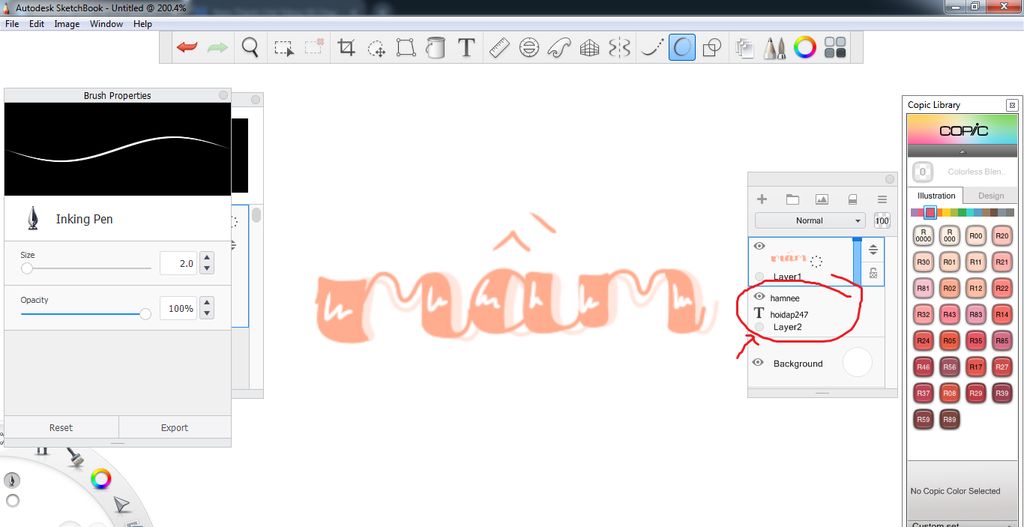Image resolution: width=1024 pixels, height=527 pixels.
Task: Open the Window menu
Action: pyautogui.click(x=106, y=24)
